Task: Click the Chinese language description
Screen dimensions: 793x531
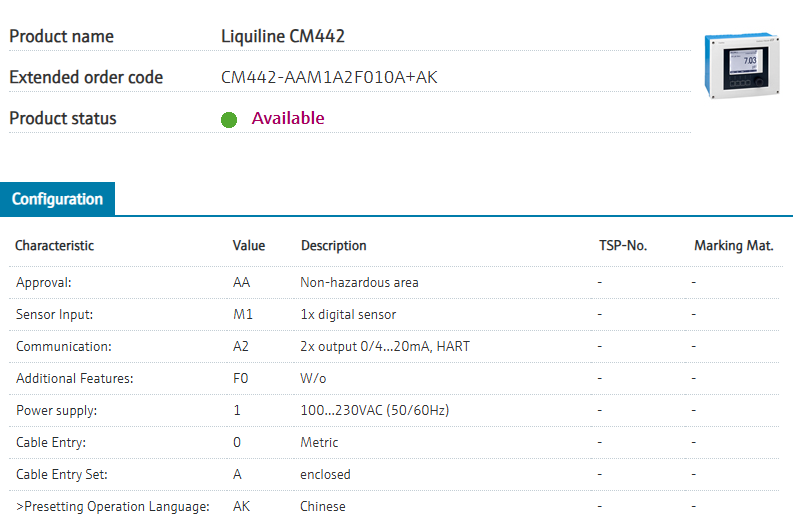Action: tap(323, 506)
